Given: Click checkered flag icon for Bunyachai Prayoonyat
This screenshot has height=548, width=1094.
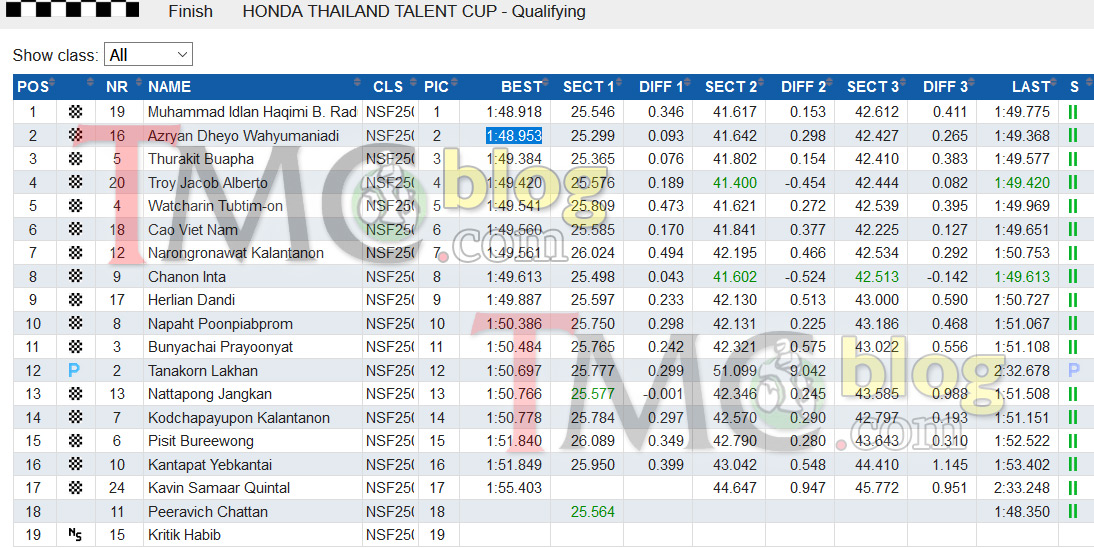Looking at the screenshot, I should [x=75, y=347].
